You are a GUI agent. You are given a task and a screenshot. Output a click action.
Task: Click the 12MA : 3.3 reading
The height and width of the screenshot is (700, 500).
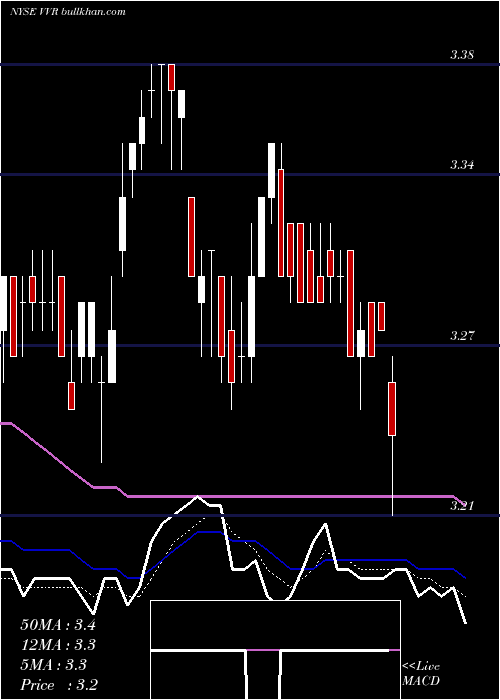pyautogui.click(x=58, y=645)
